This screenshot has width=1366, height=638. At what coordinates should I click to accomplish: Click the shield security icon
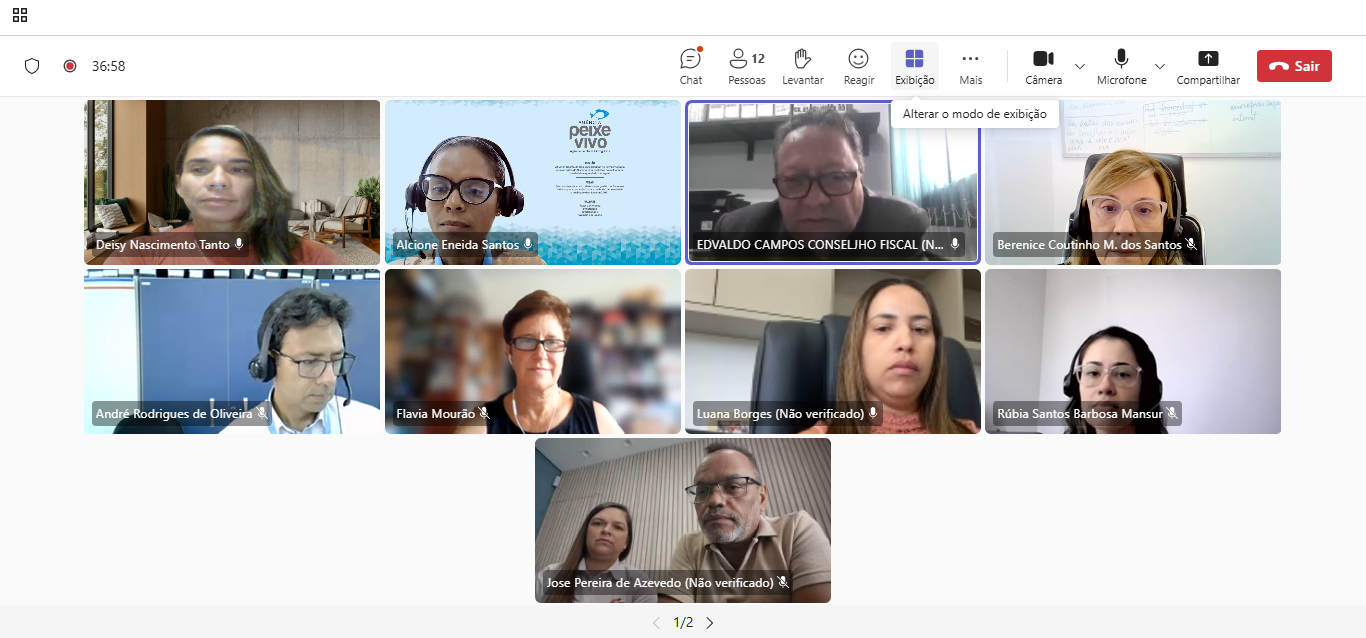(x=32, y=66)
